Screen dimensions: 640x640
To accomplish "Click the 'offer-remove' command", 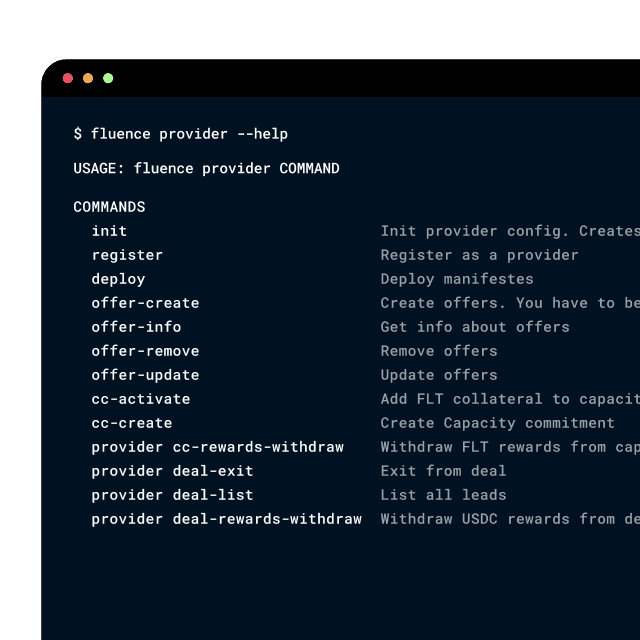I will [x=145, y=351].
